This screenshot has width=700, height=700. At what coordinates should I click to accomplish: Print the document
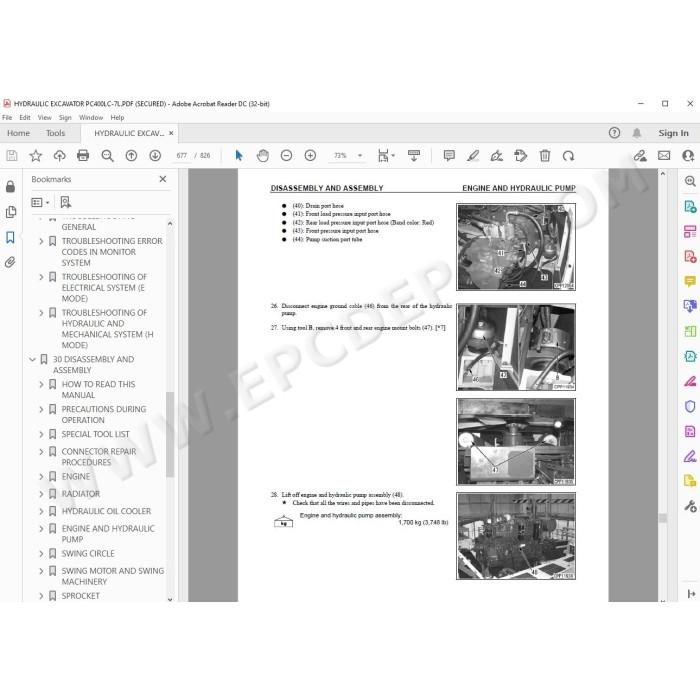coord(83,155)
